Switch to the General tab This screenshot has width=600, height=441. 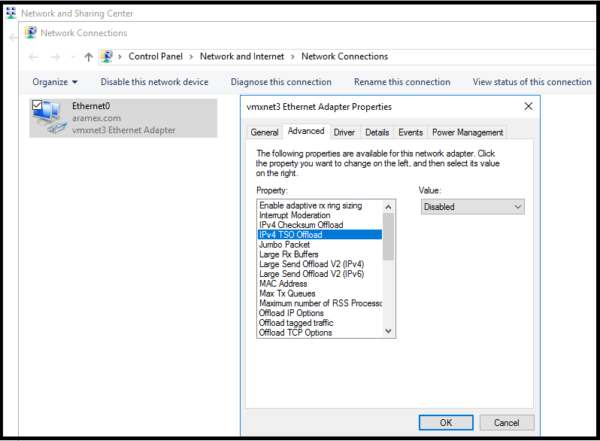click(x=264, y=132)
